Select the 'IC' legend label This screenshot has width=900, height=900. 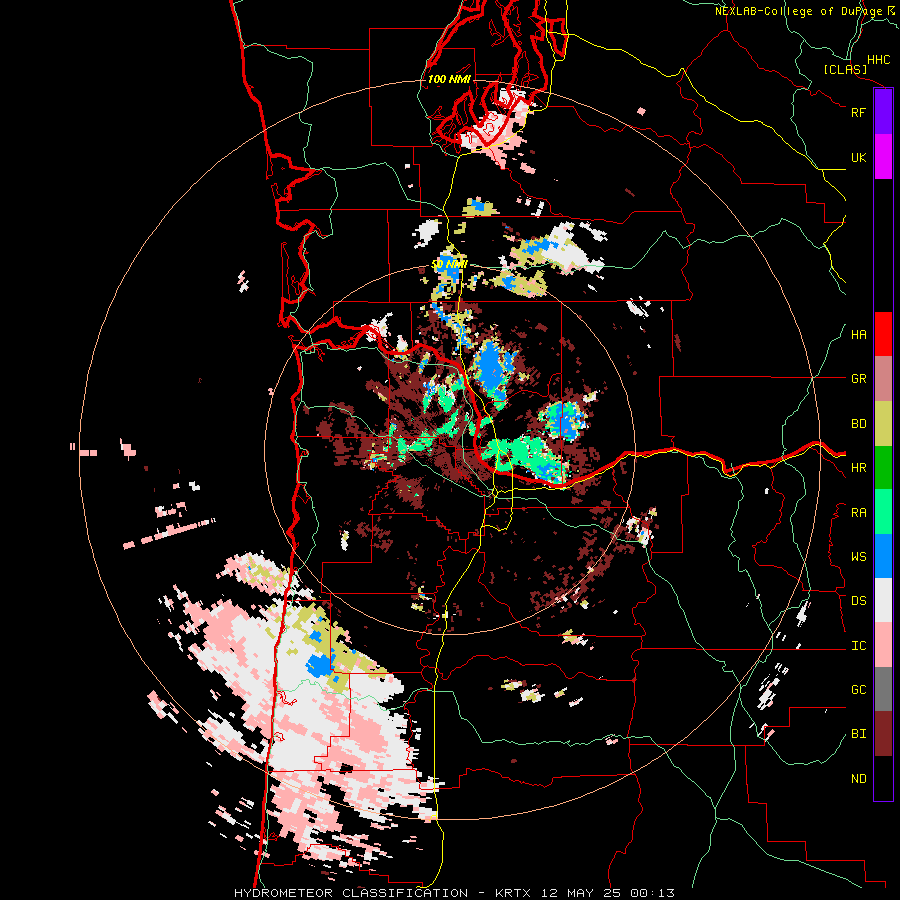coord(858,646)
